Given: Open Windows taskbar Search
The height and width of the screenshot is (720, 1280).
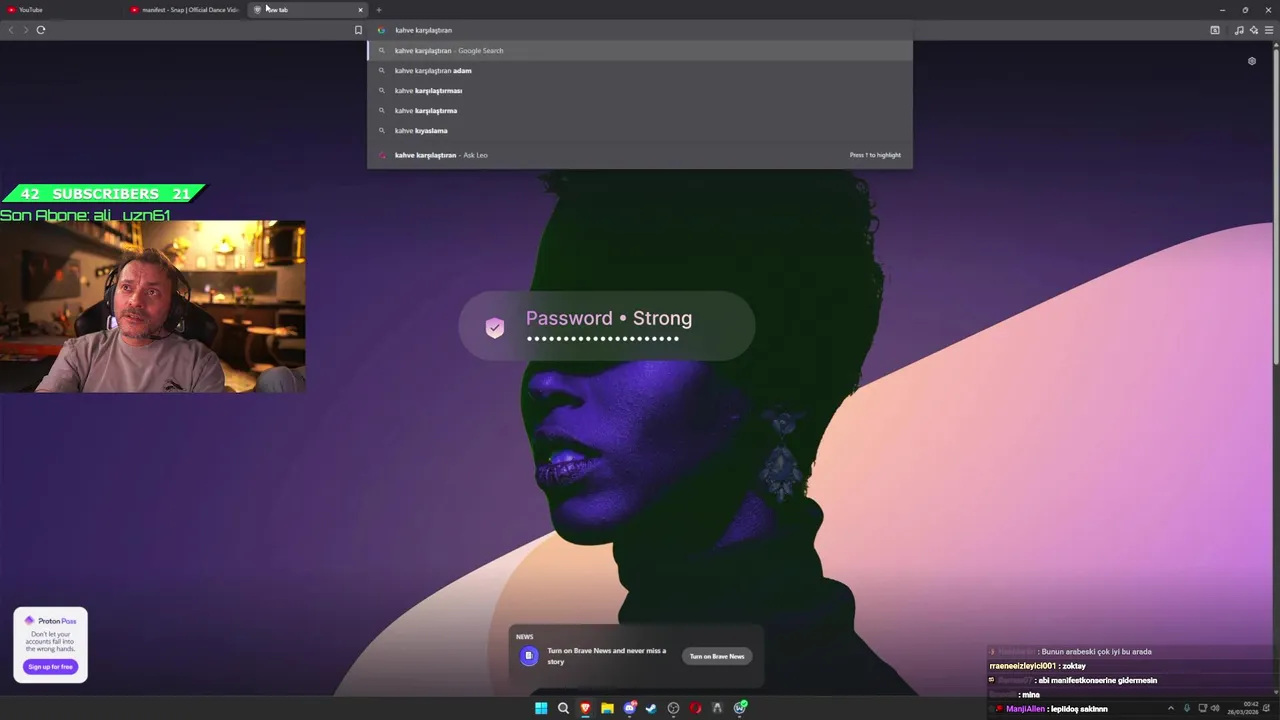Looking at the screenshot, I should click(x=563, y=708).
